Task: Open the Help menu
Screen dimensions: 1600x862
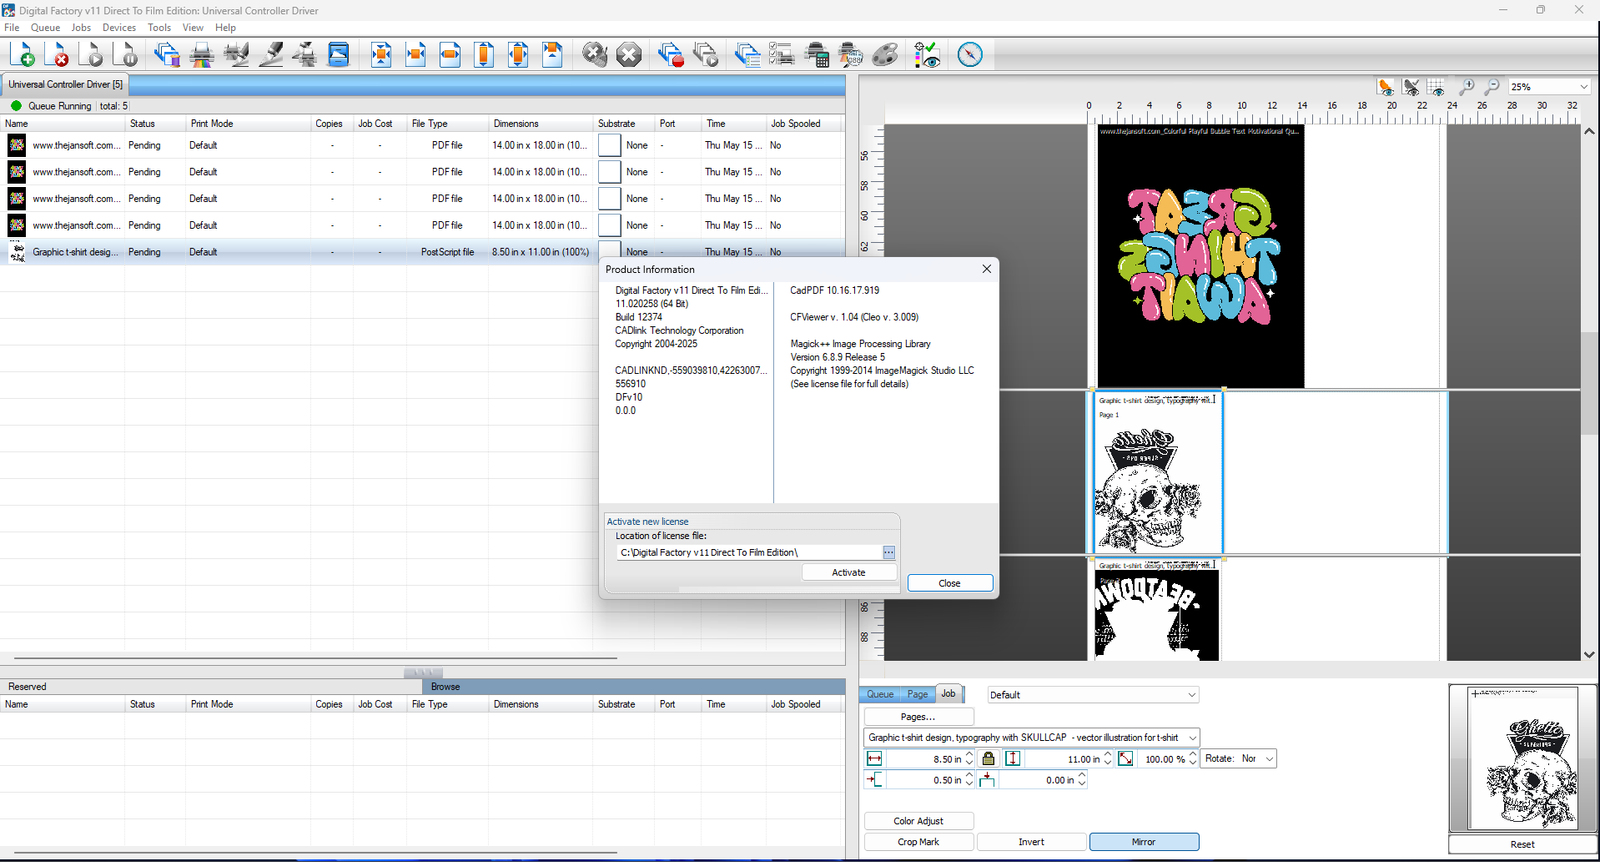Action: (x=226, y=28)
